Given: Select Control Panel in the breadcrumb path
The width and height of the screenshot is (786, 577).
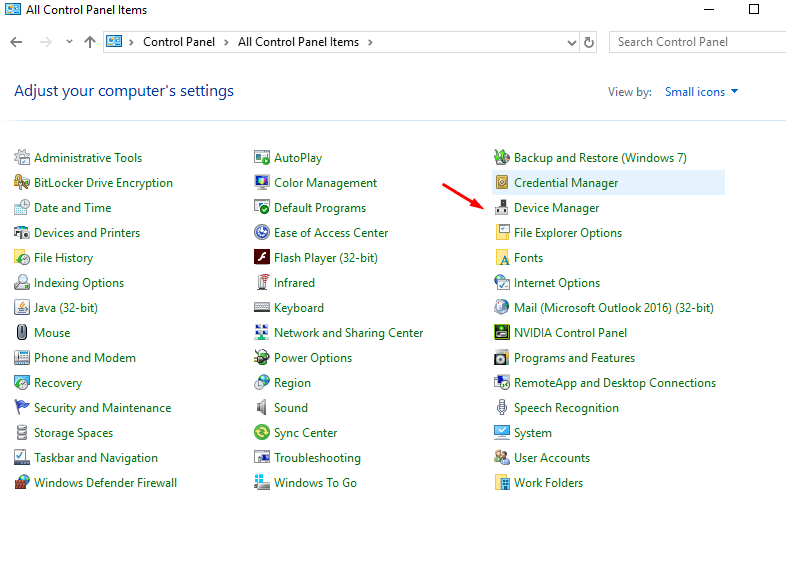Looking at the screenshot, I should (x=177, y=42).
